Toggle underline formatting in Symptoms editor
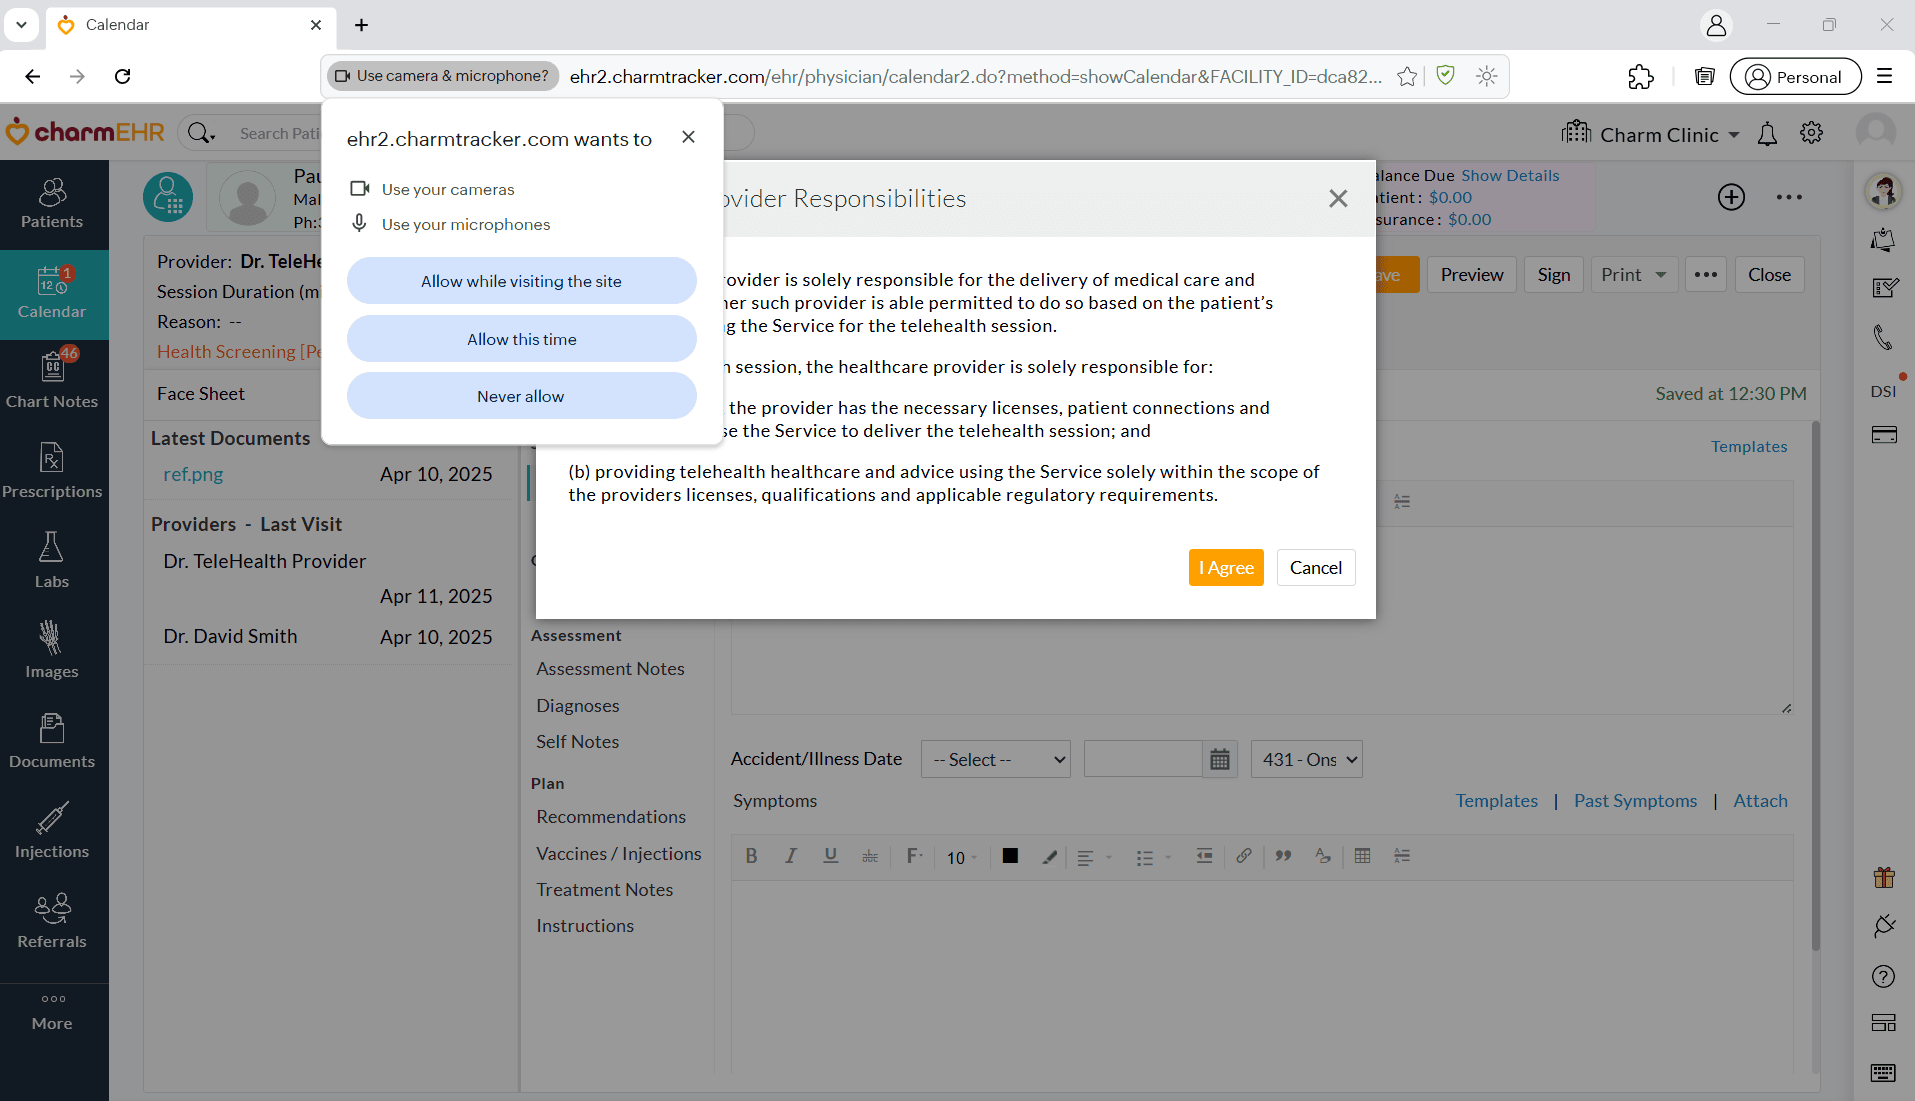The width and height of the screenshot is (1915, 1101). pyautogui.click(x=830, y=856)
